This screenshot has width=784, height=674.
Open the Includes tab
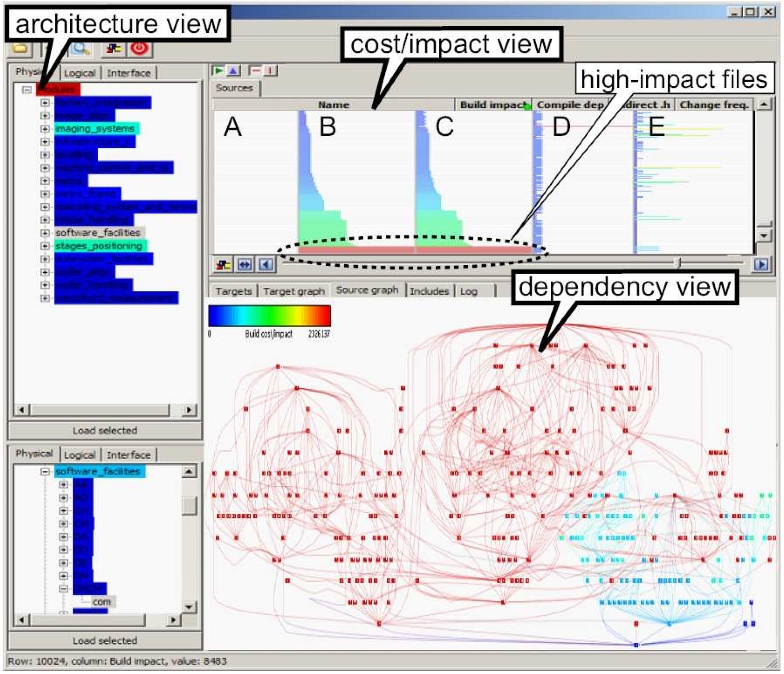click(x=430, y=290)
